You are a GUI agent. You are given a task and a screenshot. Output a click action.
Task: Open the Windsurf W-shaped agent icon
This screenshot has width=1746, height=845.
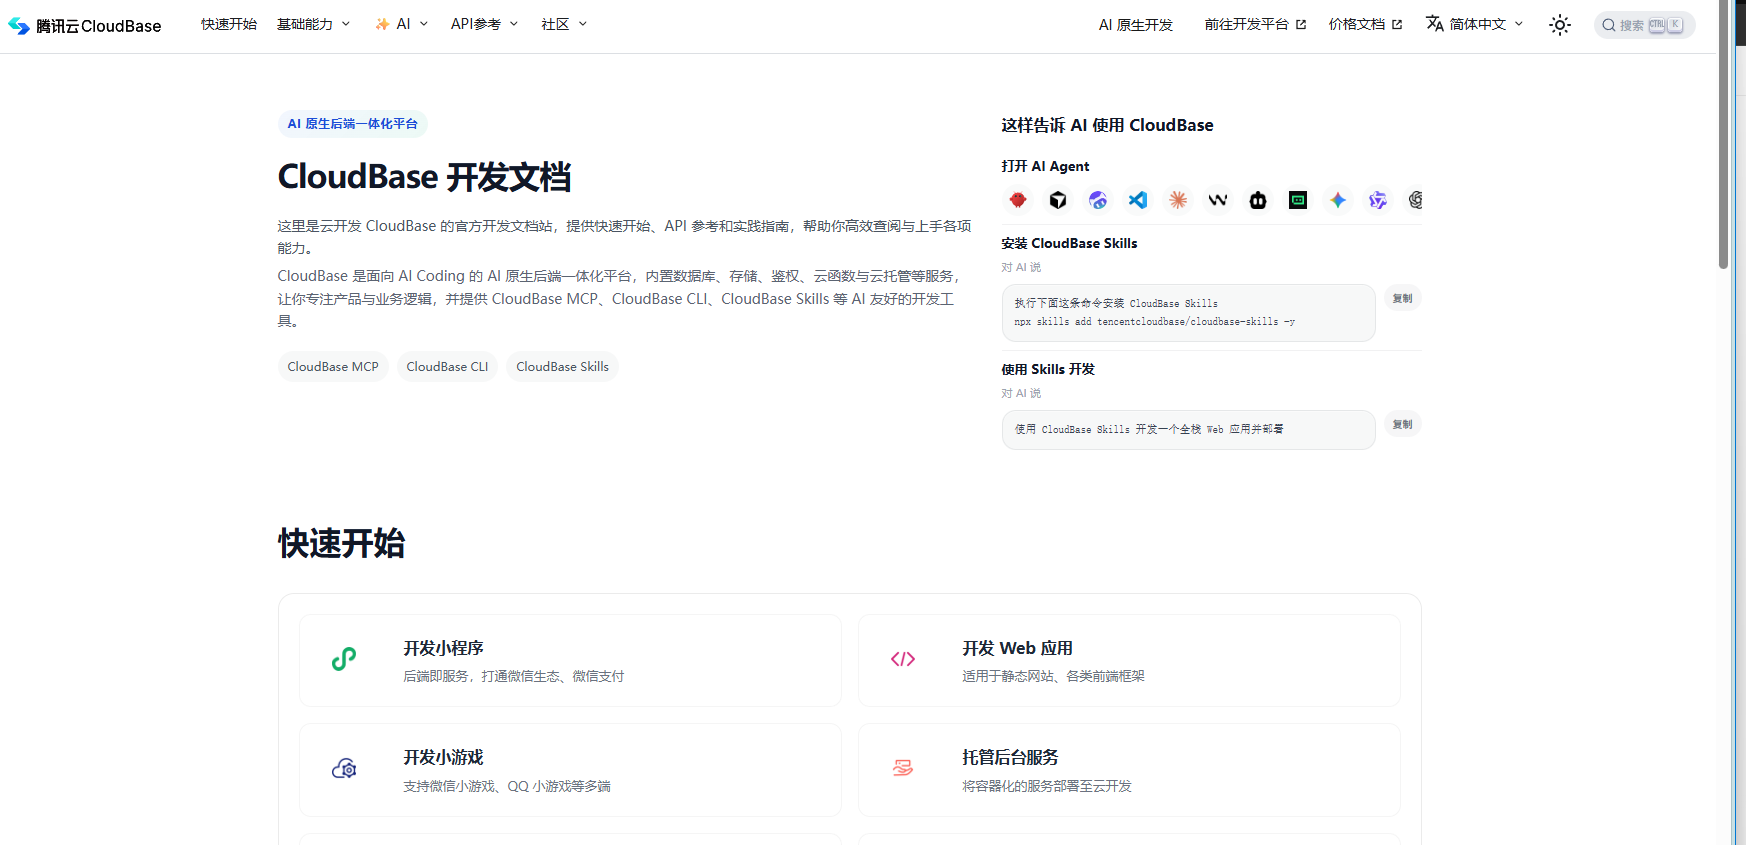click(1218, 200)
